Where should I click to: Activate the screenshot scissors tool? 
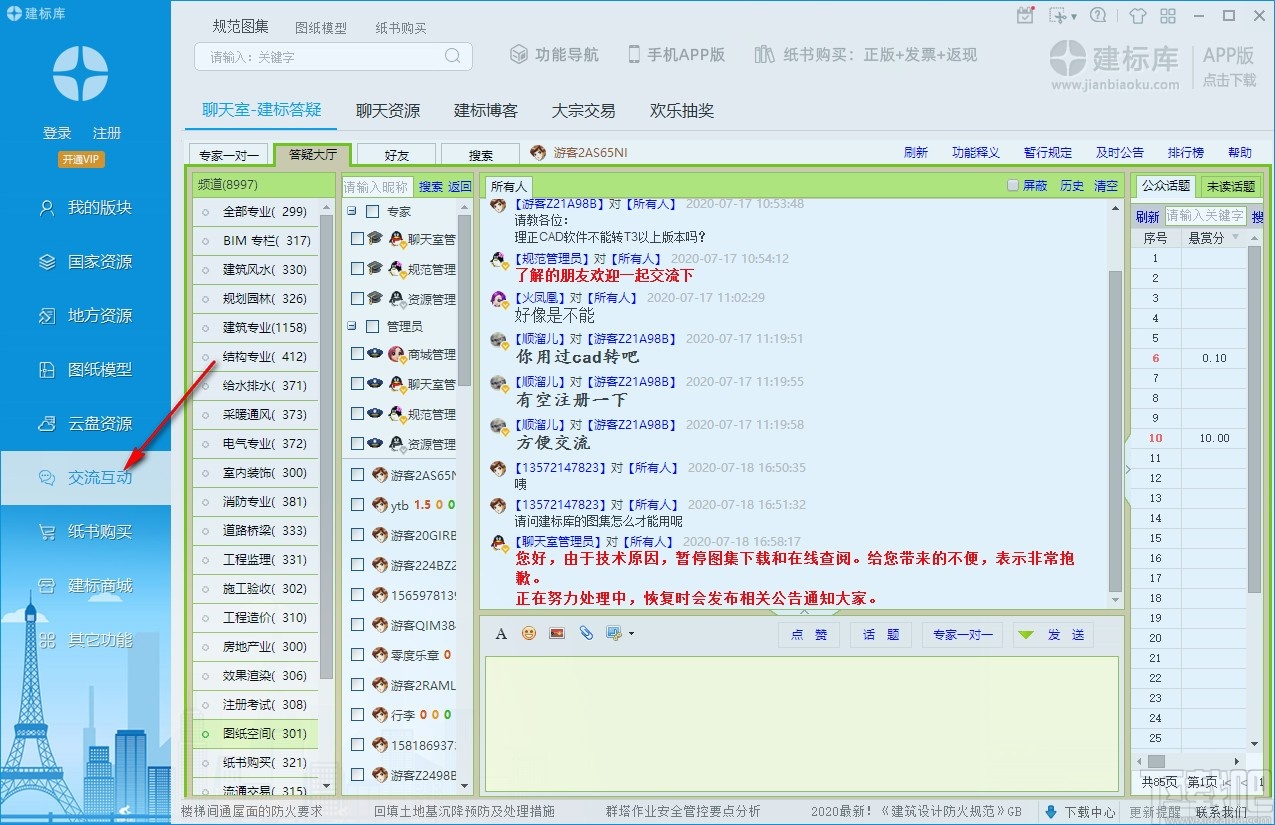pos(1057,15)
